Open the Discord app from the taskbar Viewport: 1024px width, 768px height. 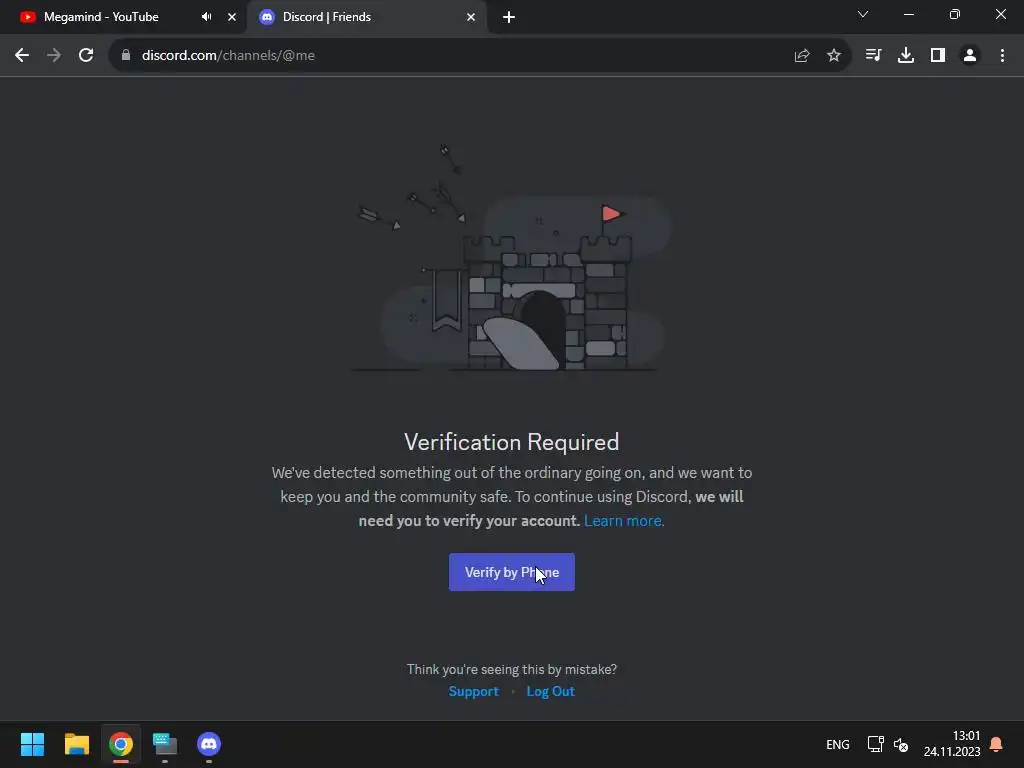[209, 744]
